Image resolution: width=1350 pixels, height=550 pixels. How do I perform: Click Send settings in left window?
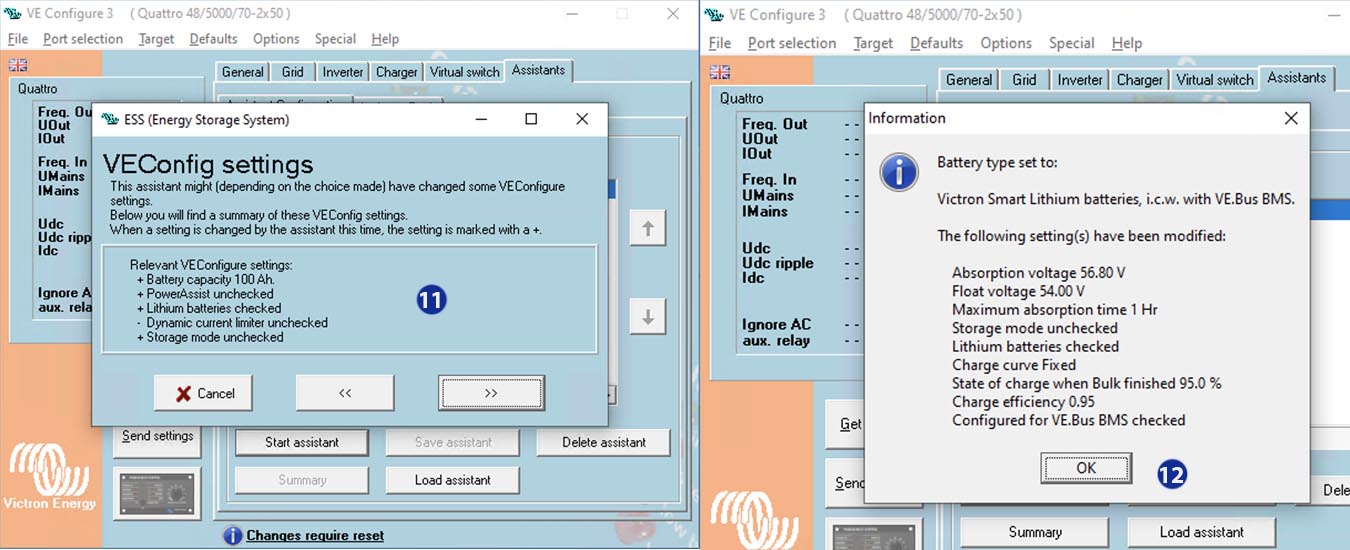158,437
